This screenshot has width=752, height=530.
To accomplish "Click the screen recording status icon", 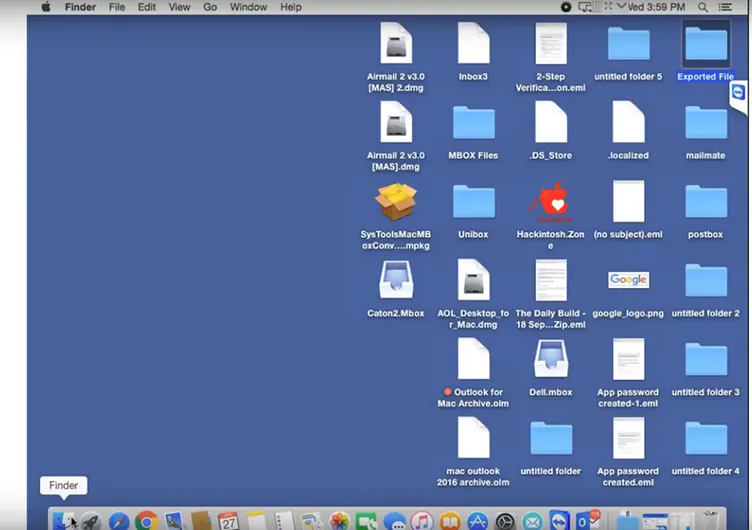I will pos(566,7).
